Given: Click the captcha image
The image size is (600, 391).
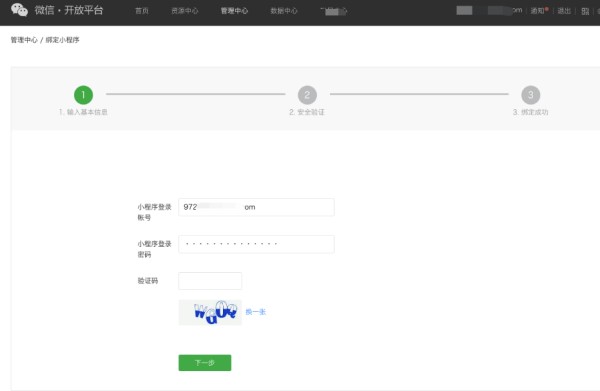Looking at the screenshot, I should point(210,312).
